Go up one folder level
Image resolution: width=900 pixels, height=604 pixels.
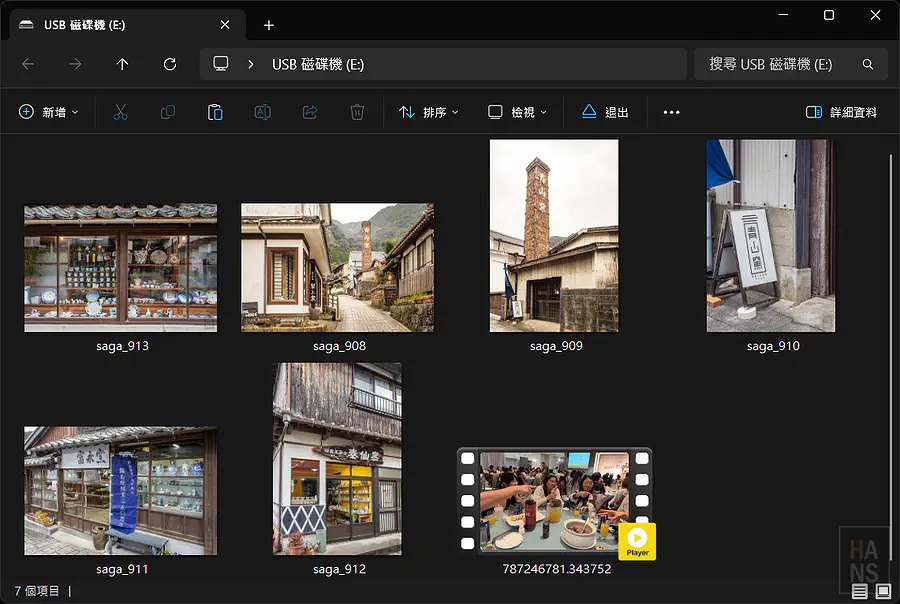coord(122,64)
